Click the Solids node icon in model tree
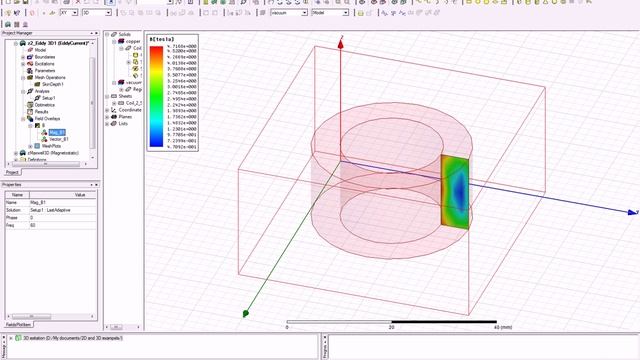 coord(114,34)
